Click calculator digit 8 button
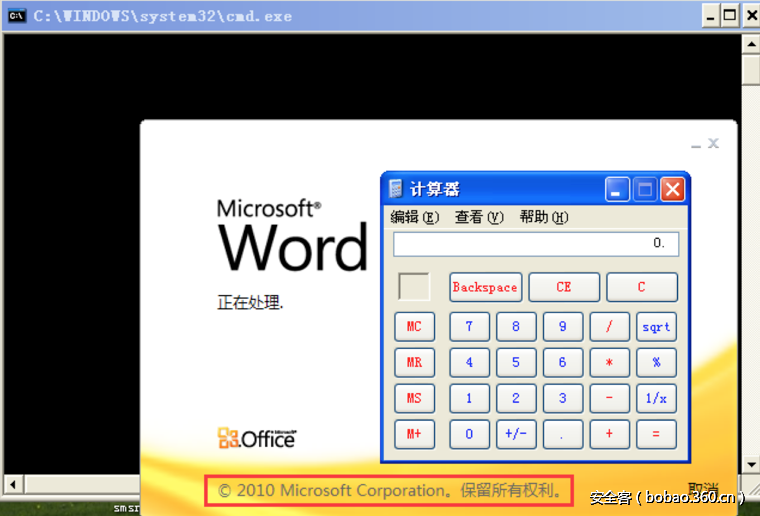The height and width of the screenshot is (516, 760). 516,326
